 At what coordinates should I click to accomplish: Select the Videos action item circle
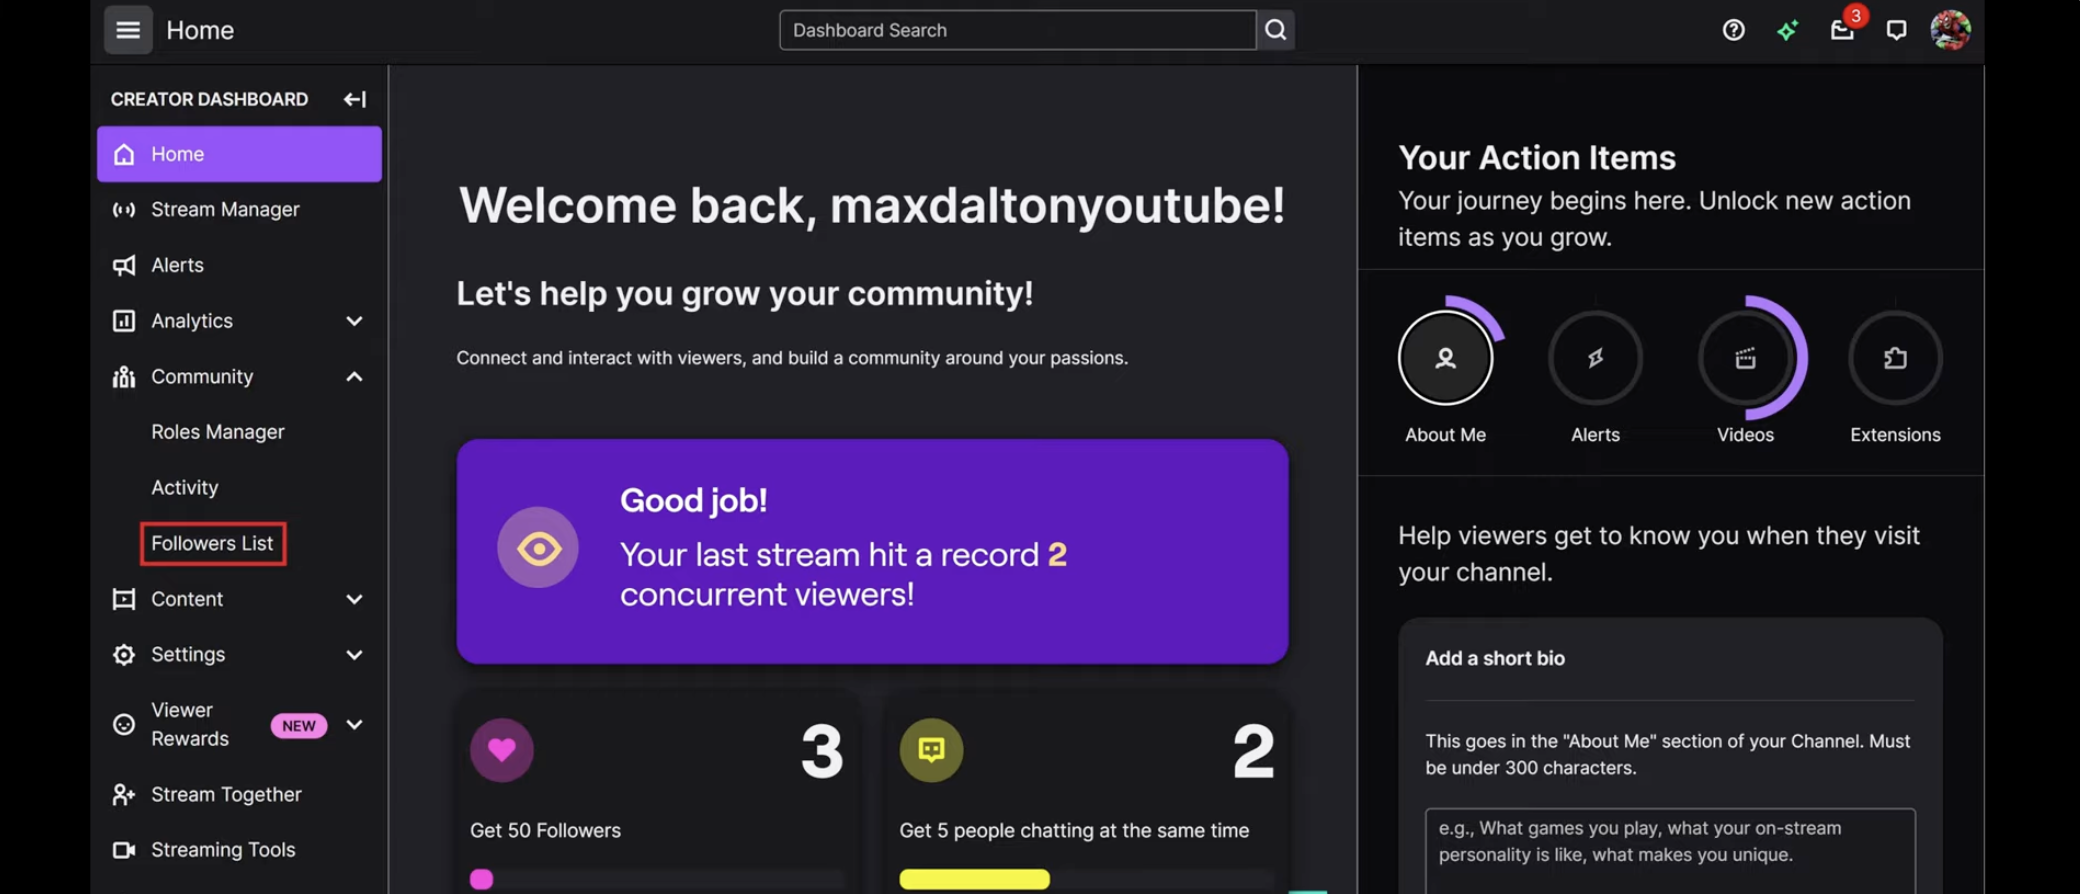1745,358
